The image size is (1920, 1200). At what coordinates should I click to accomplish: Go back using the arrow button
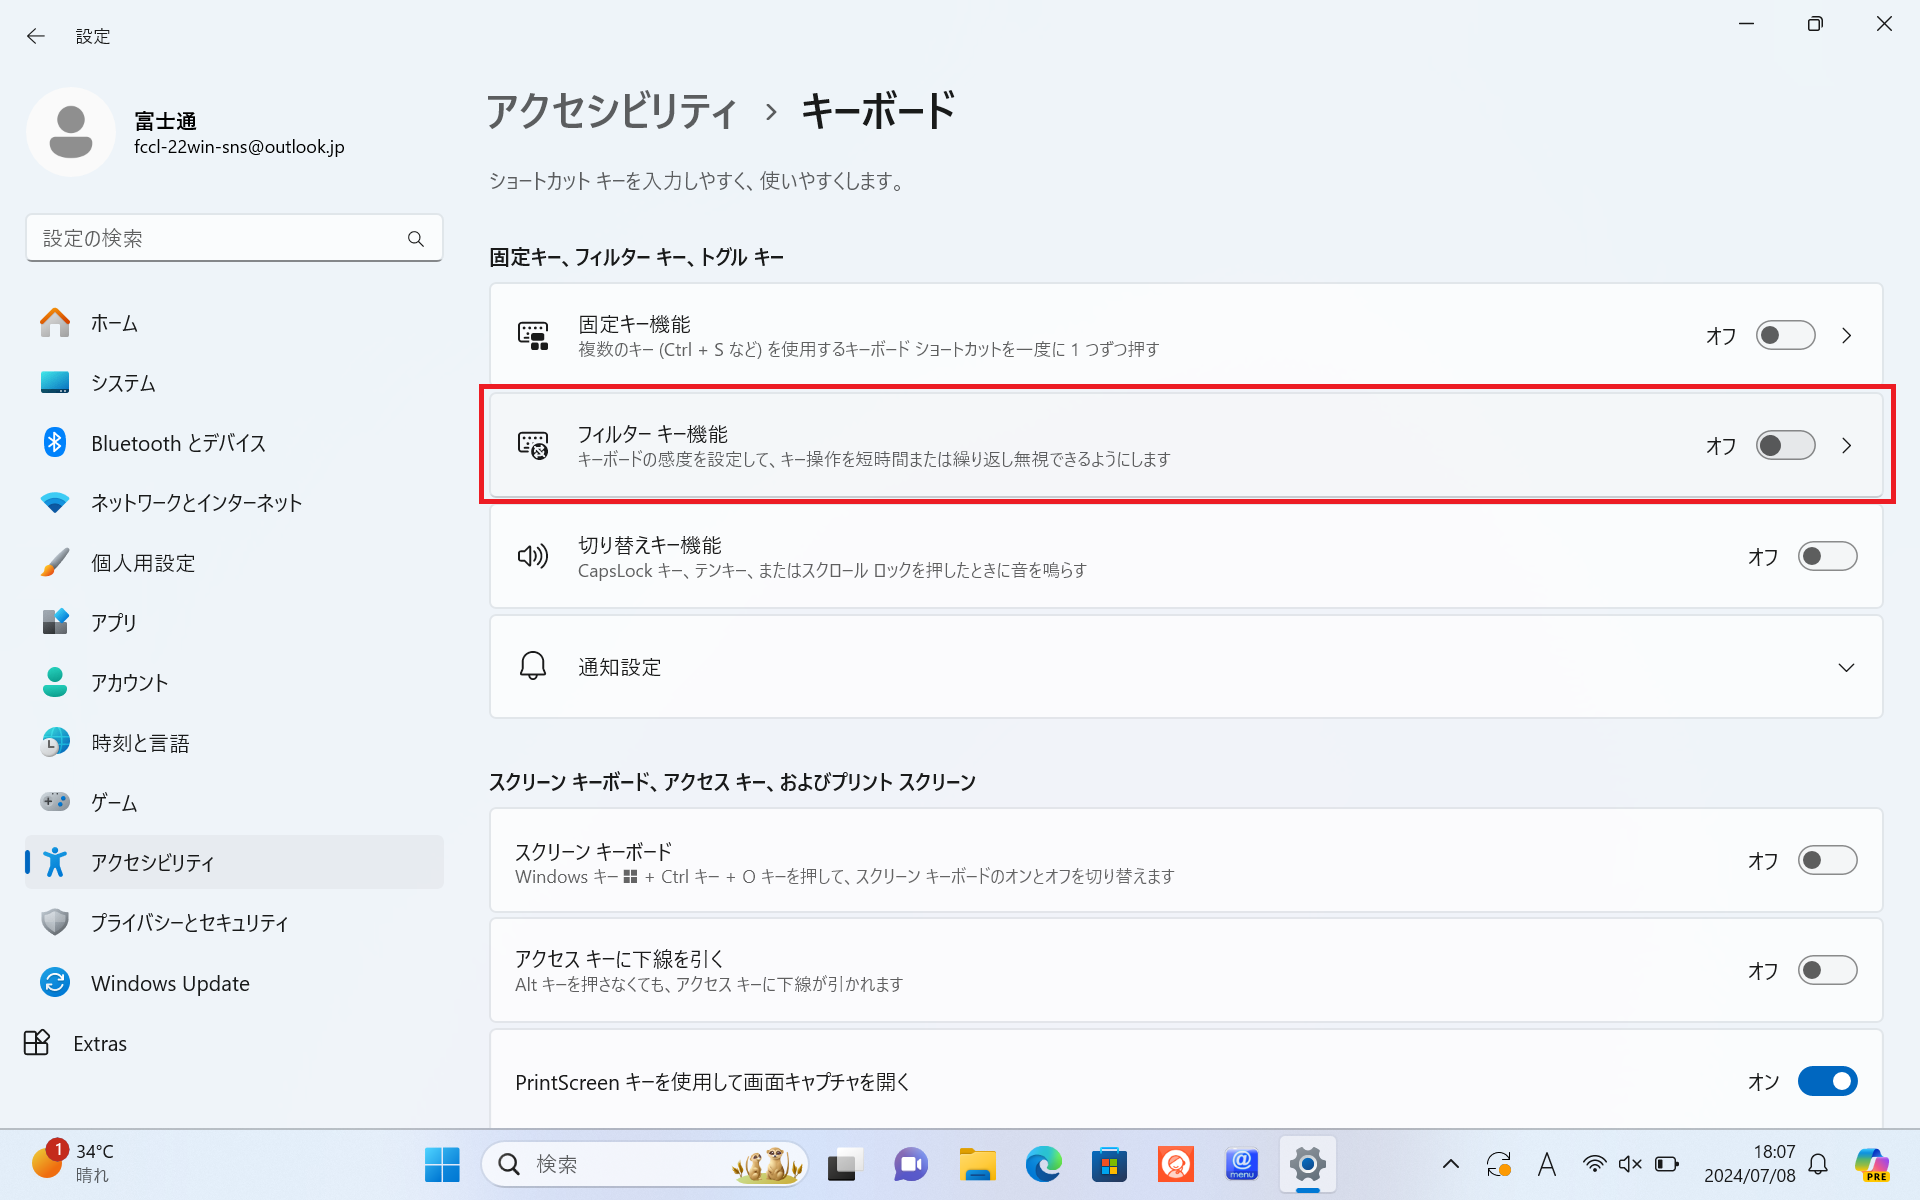tap(36, 36)
